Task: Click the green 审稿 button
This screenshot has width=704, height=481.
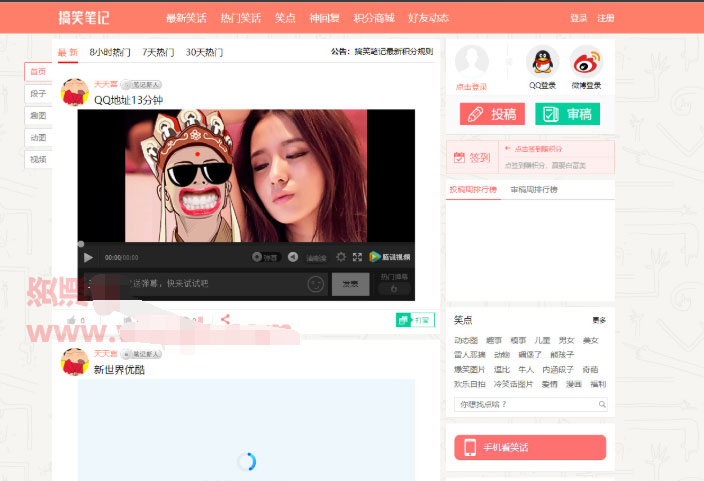Action: [x=567, y=114]
